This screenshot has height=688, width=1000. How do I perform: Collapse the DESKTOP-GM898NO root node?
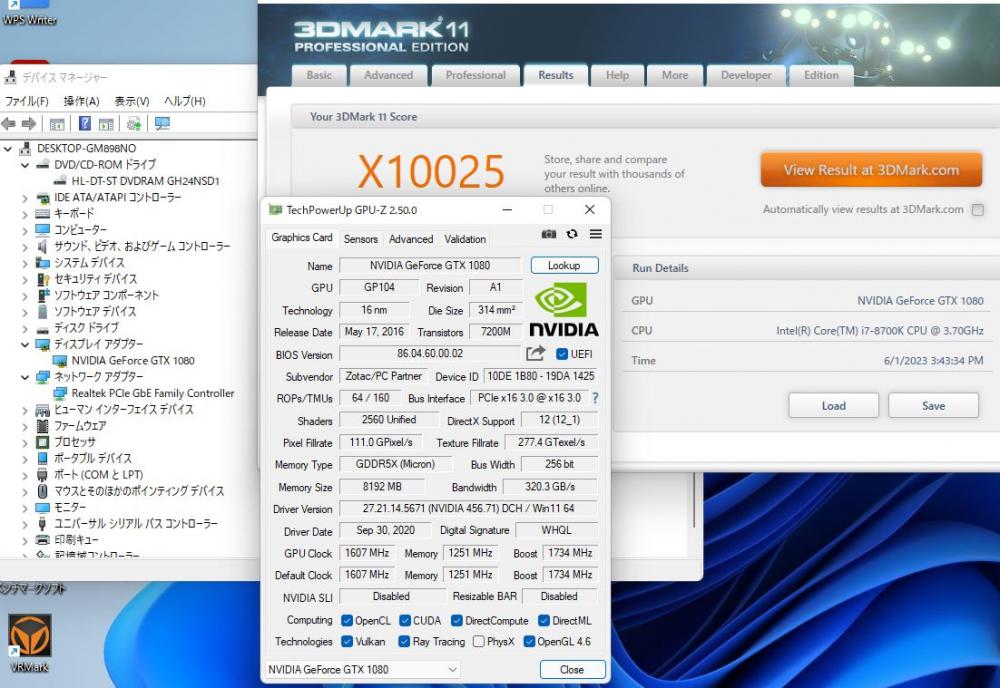pos(8,149)
